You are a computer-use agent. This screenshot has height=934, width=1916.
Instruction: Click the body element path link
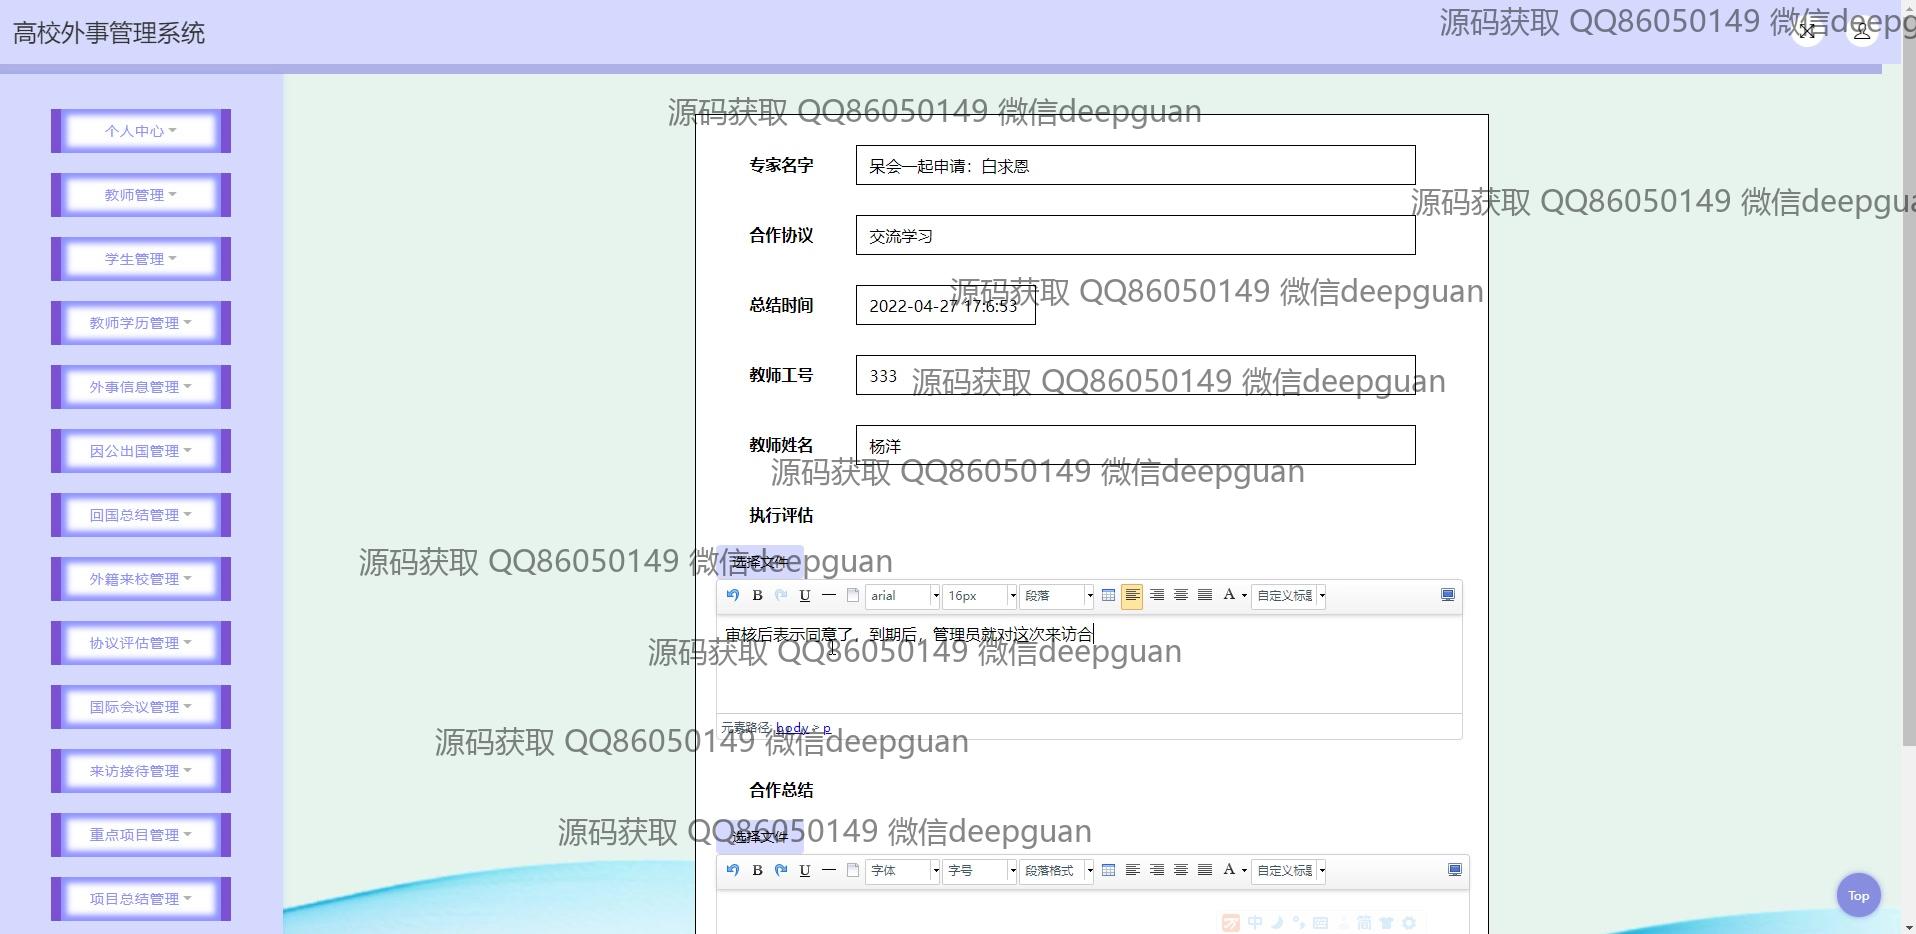click(791, 728)
